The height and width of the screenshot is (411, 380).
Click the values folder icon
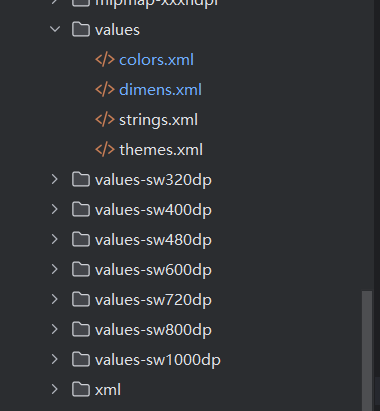pyautogui.click(x=81, y=30)
